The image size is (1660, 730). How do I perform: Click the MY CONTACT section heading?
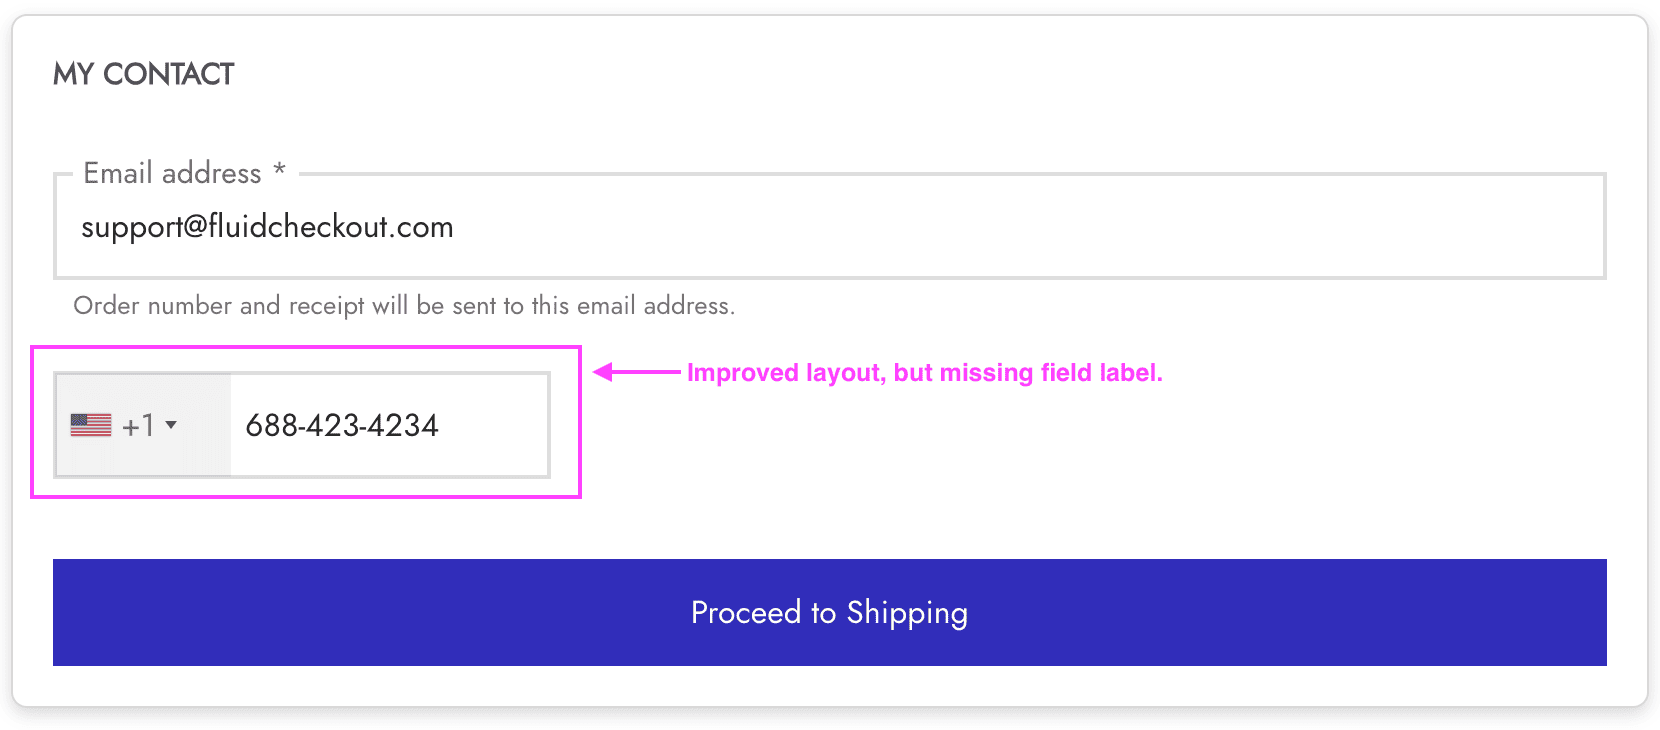point(143,74)
